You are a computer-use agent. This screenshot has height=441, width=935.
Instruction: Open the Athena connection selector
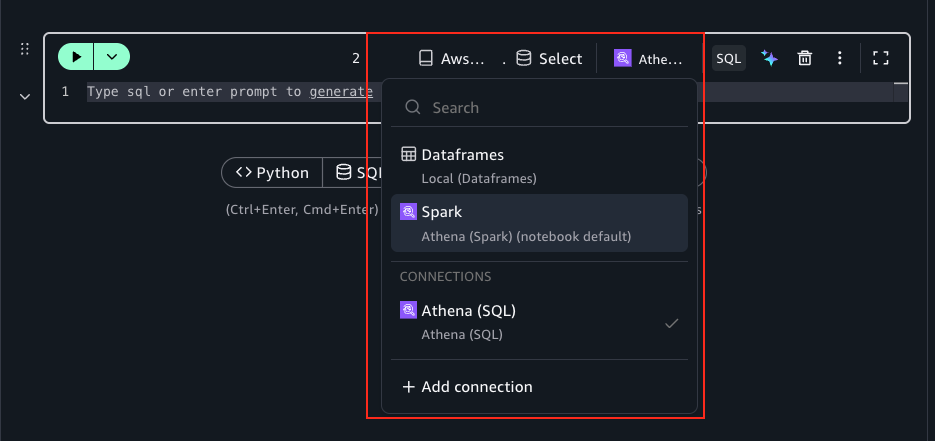click(x=648, y=58)
